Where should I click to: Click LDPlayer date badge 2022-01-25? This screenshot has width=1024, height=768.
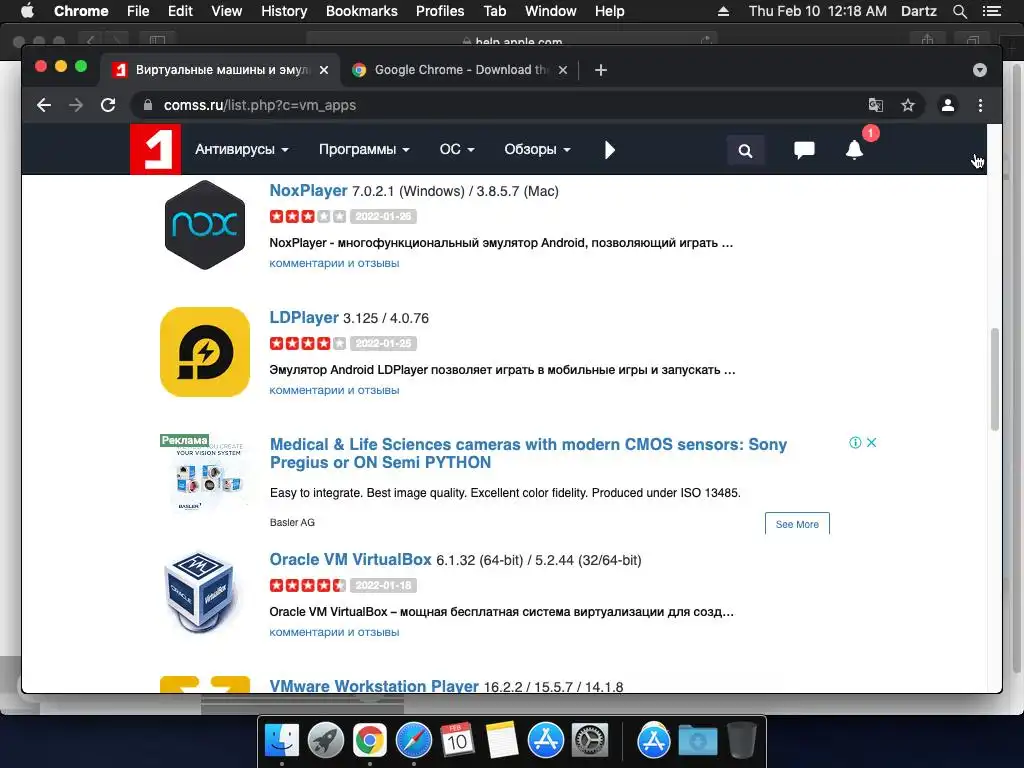pos(383,344)
